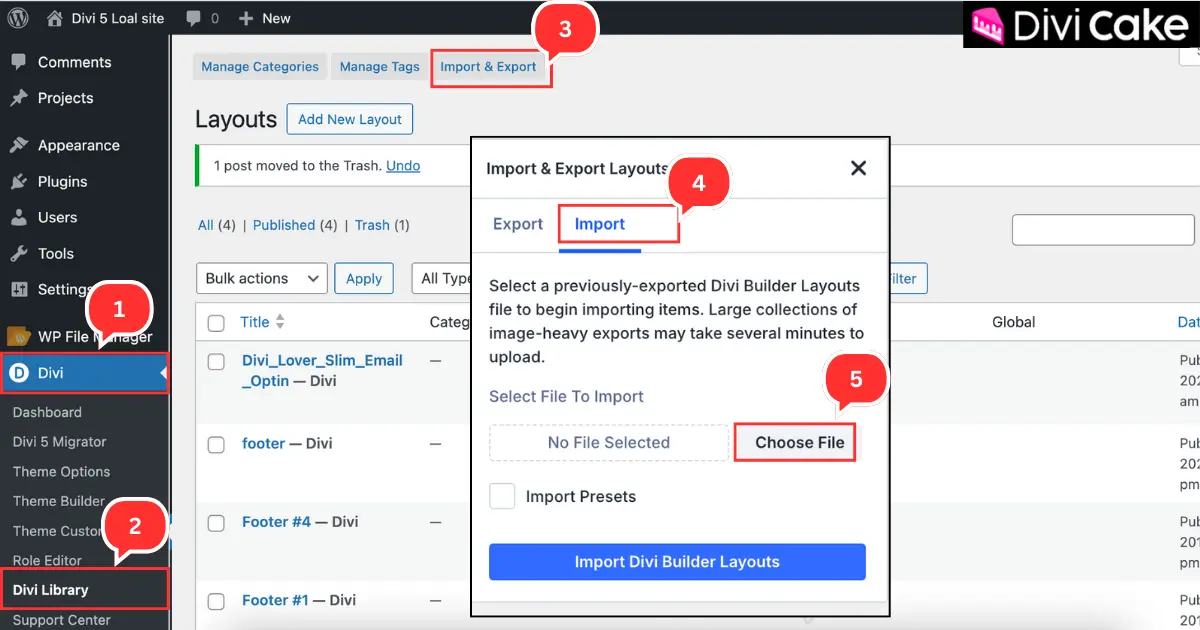This screenshot has width=1200, height=630.
Task: Click the Projects pin icon
Action: [19, 98]
